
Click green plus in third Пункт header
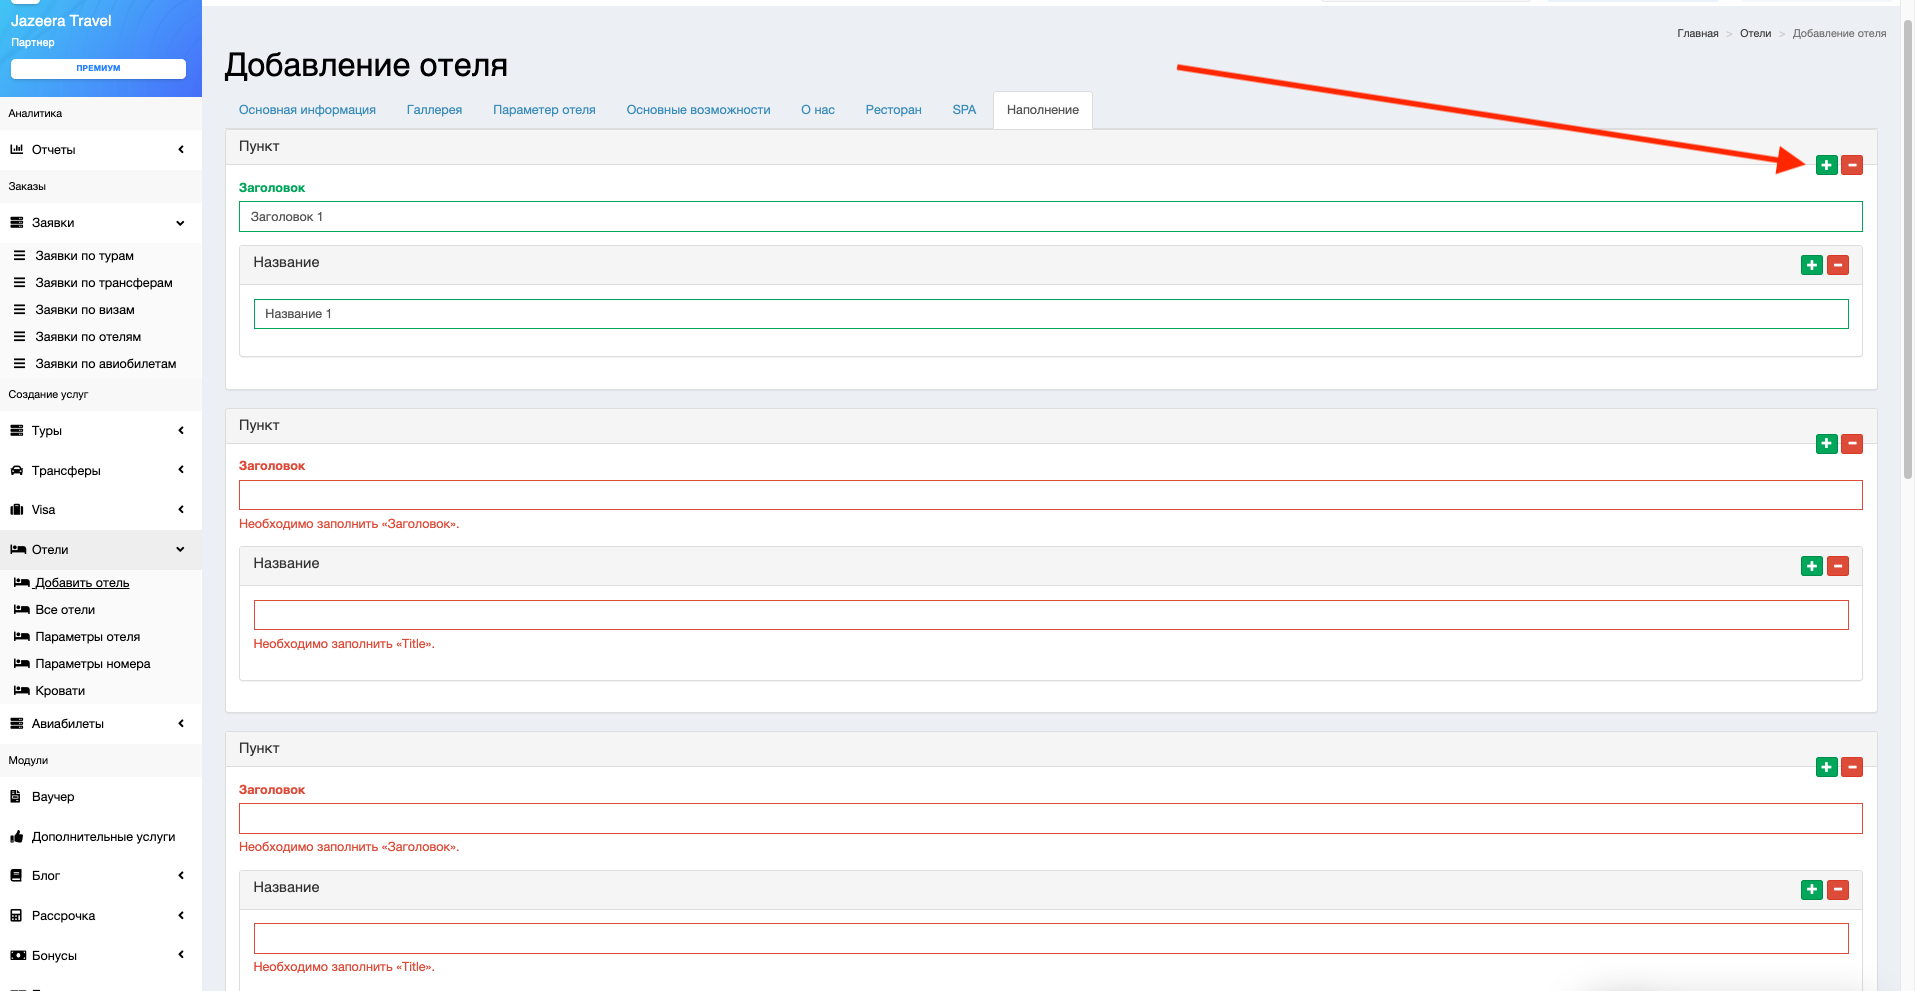[x=1826, y=767]
